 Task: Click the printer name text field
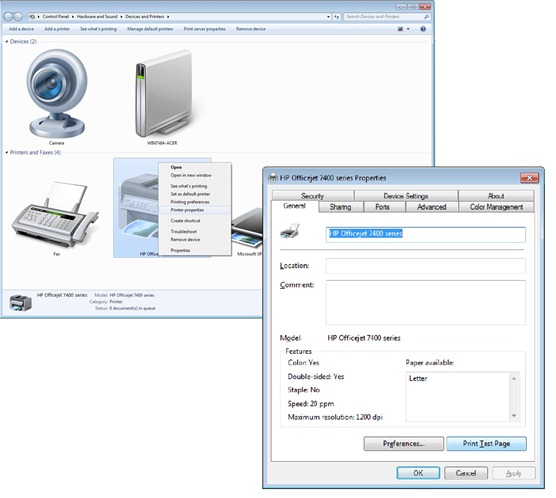pyautogui.click(x=426, y=234)
